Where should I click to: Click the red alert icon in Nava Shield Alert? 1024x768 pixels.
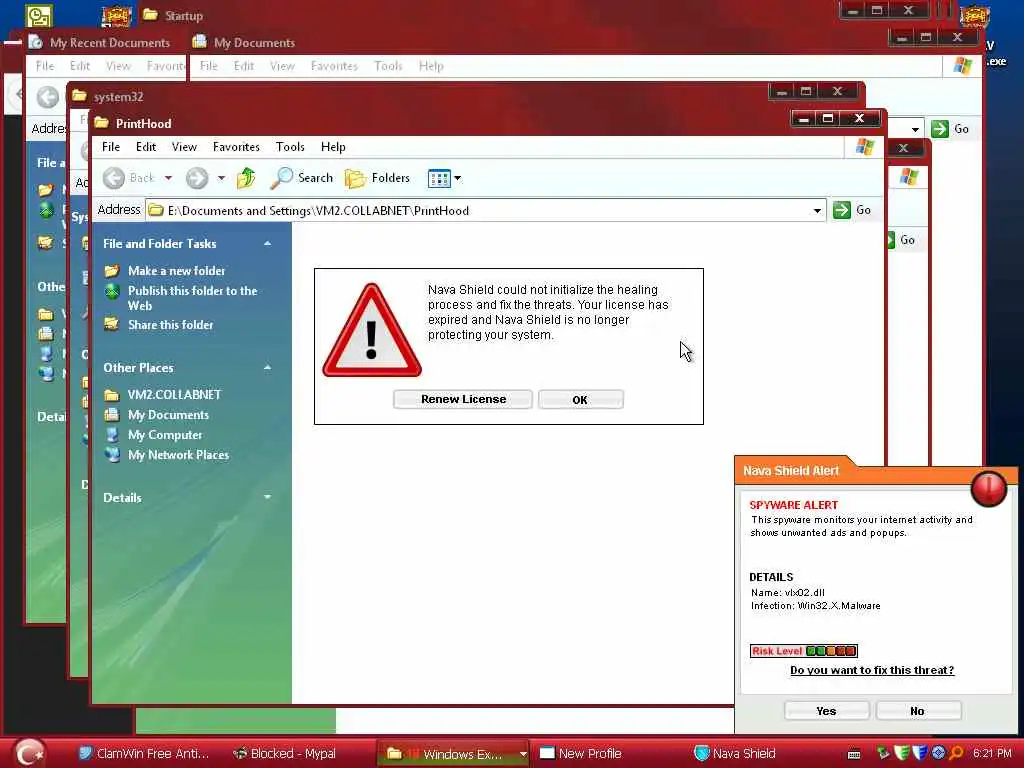coord(989,488)
